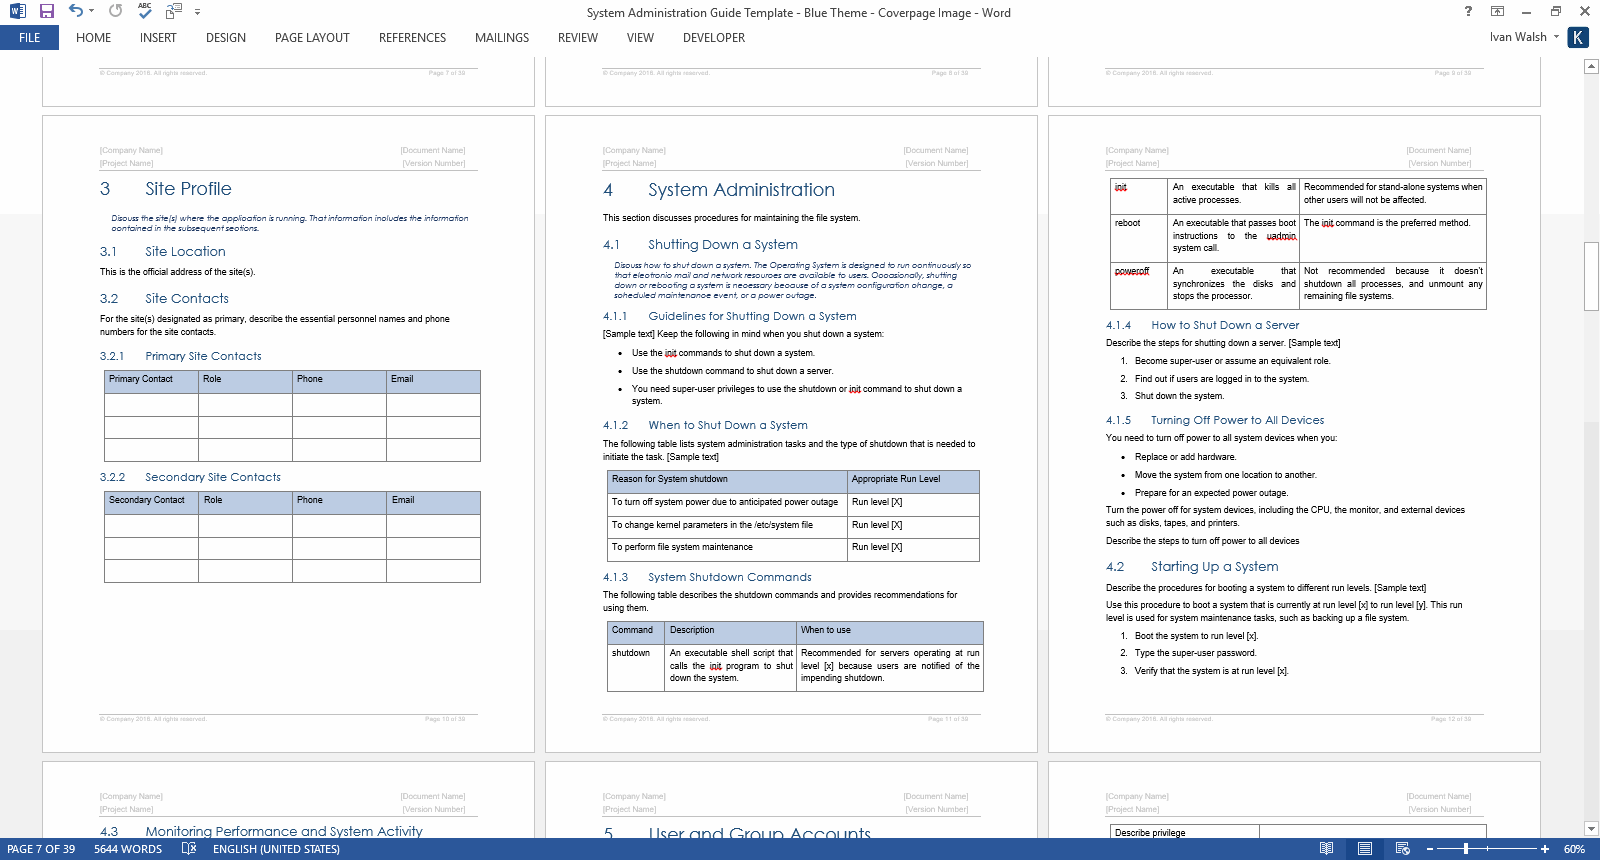Image resolution: width=1600 pixels, height=860 pixels.
Task: Click the PAGE 7 OF 39 status indicator
Action: pyautogui.click(x=41, y=849)
